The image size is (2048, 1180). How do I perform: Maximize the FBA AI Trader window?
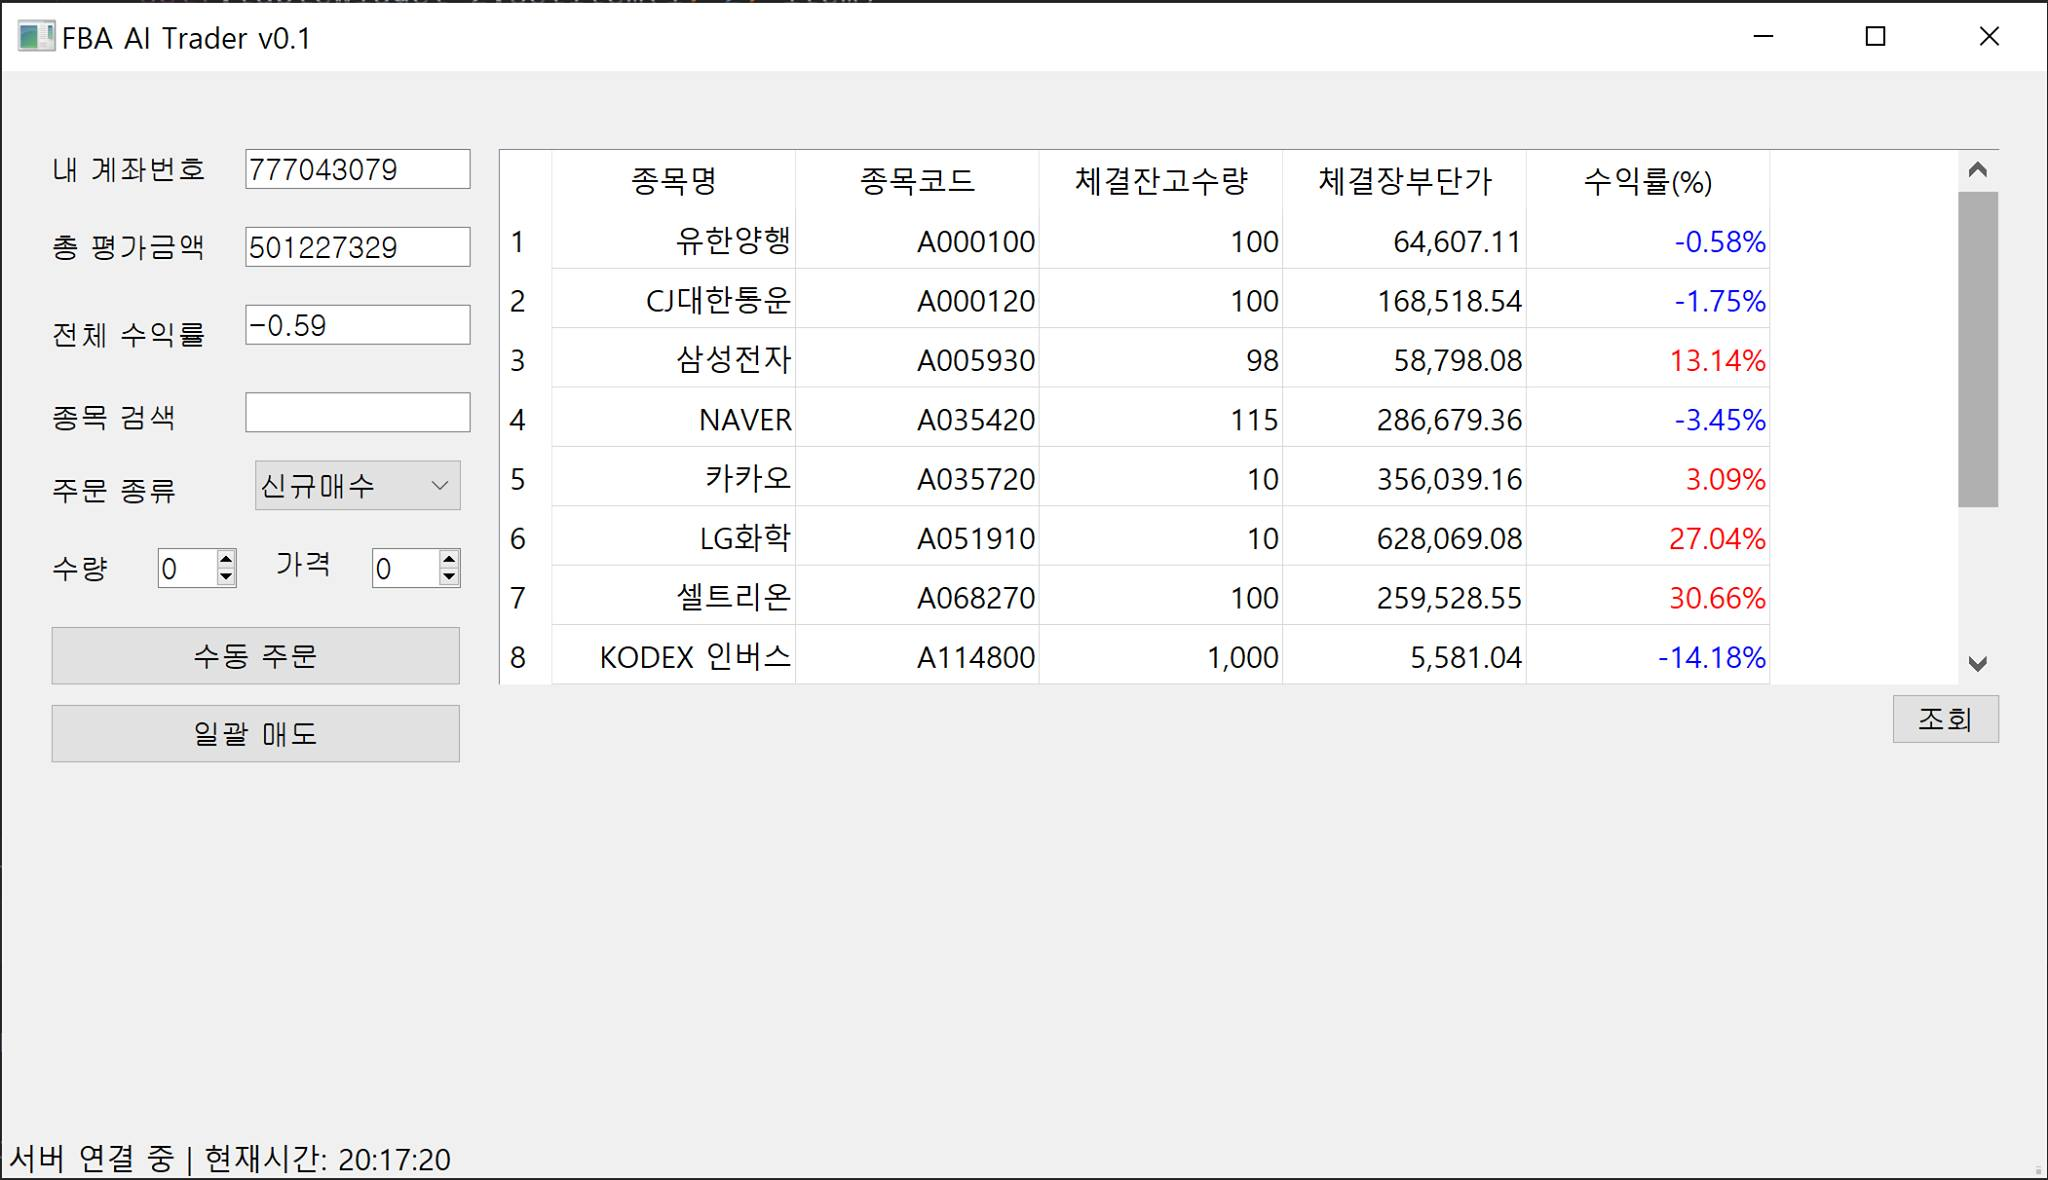(x=1876, y=37)
